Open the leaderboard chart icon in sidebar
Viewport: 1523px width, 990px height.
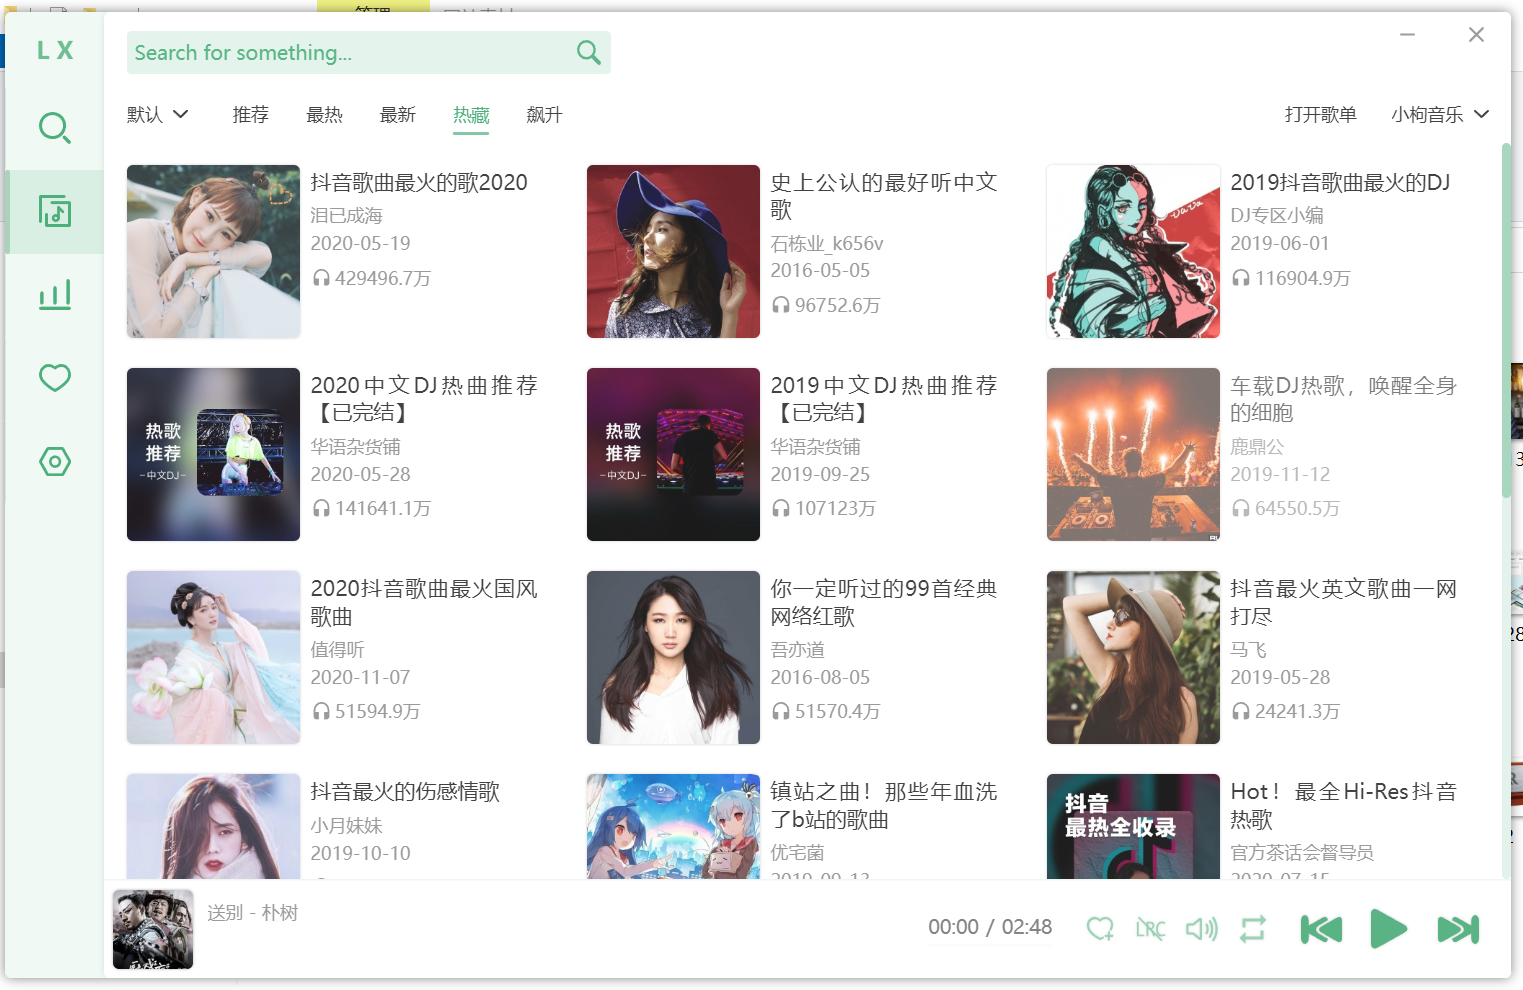[54, 295]
